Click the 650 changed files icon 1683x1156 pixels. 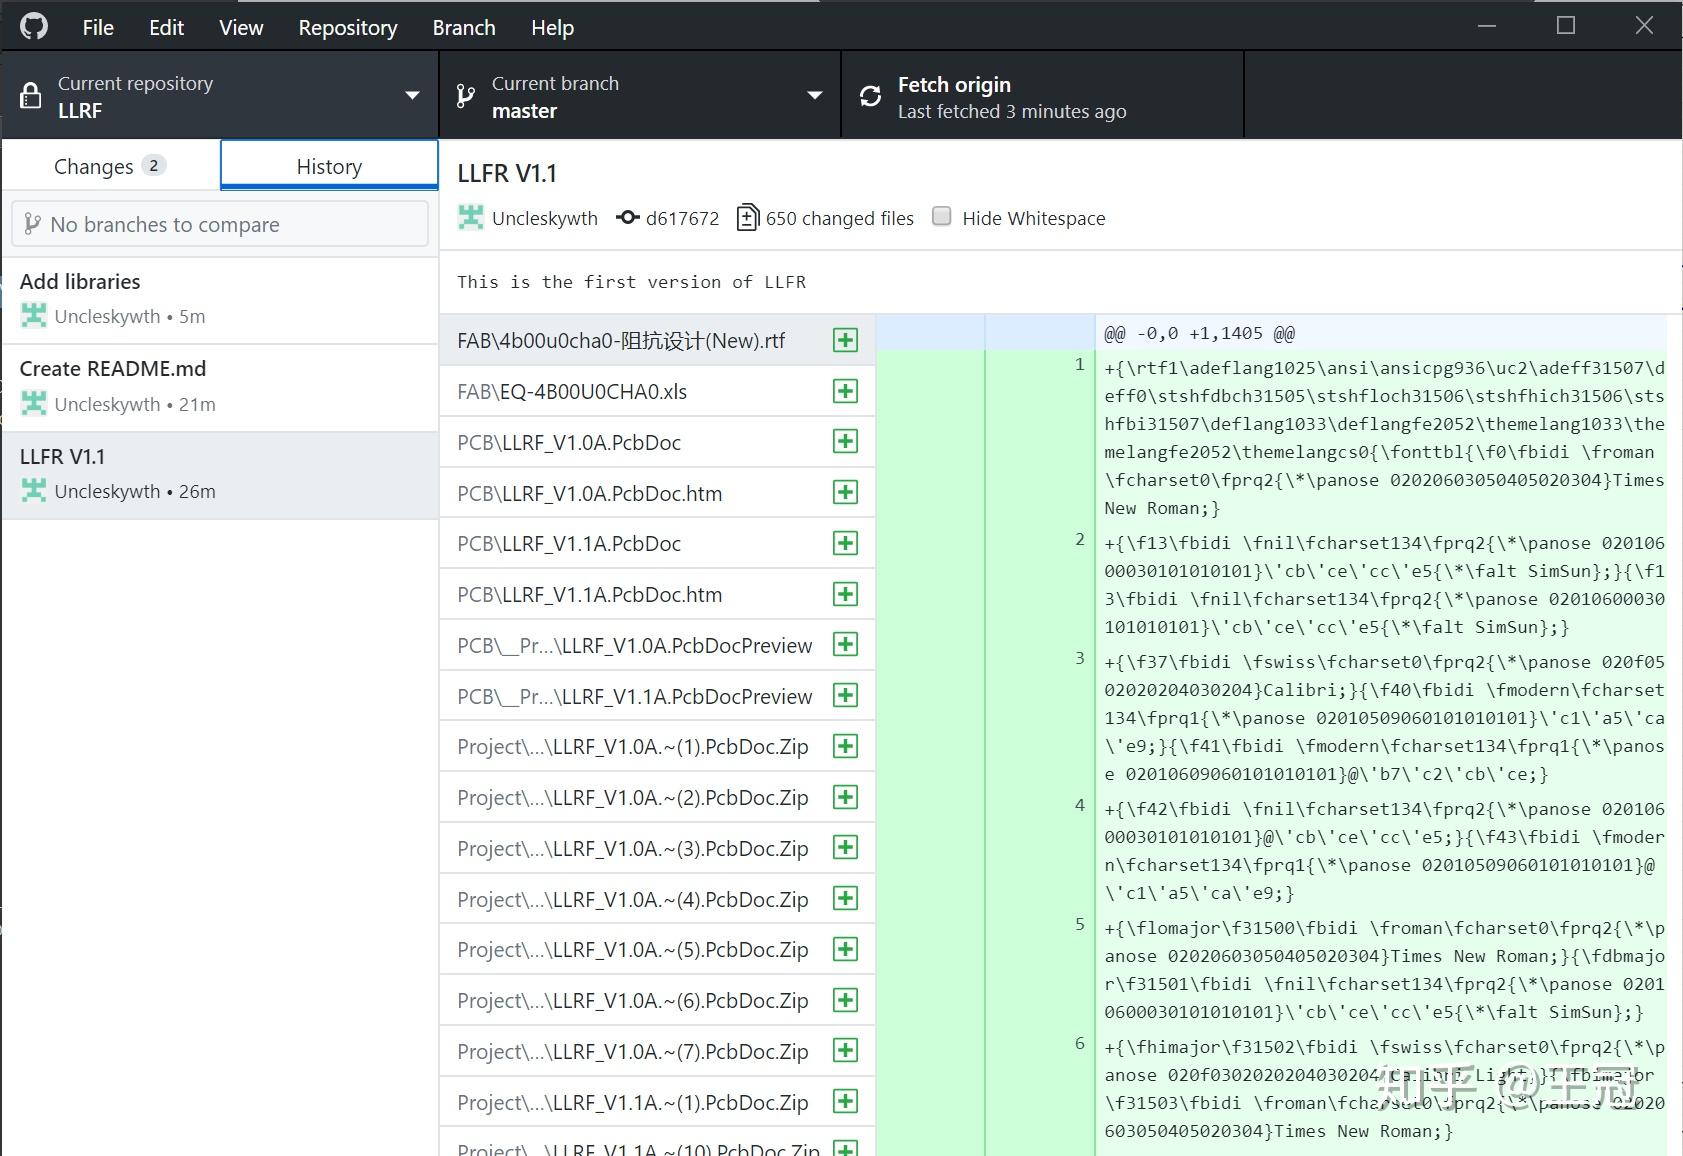[x=747, y=218]
